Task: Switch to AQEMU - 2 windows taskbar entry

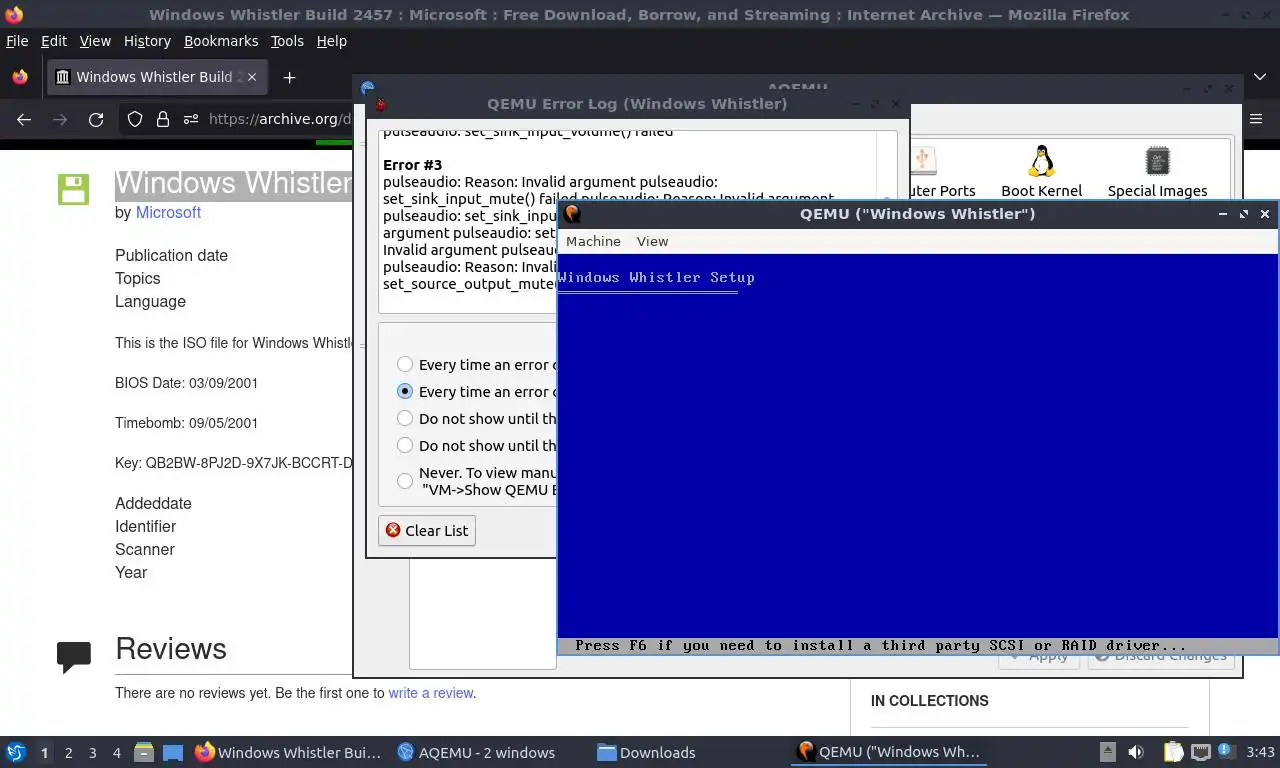Action: [476, 752]
